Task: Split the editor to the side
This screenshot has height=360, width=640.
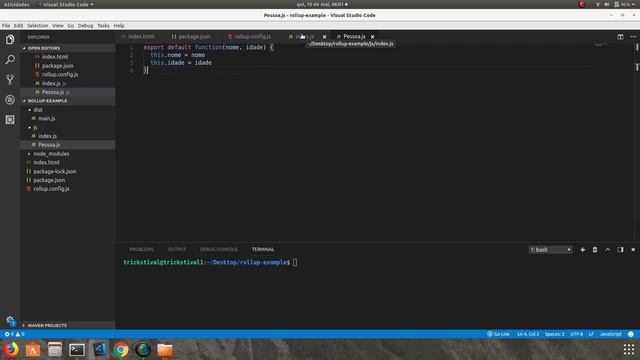Action: coord(620,37)
